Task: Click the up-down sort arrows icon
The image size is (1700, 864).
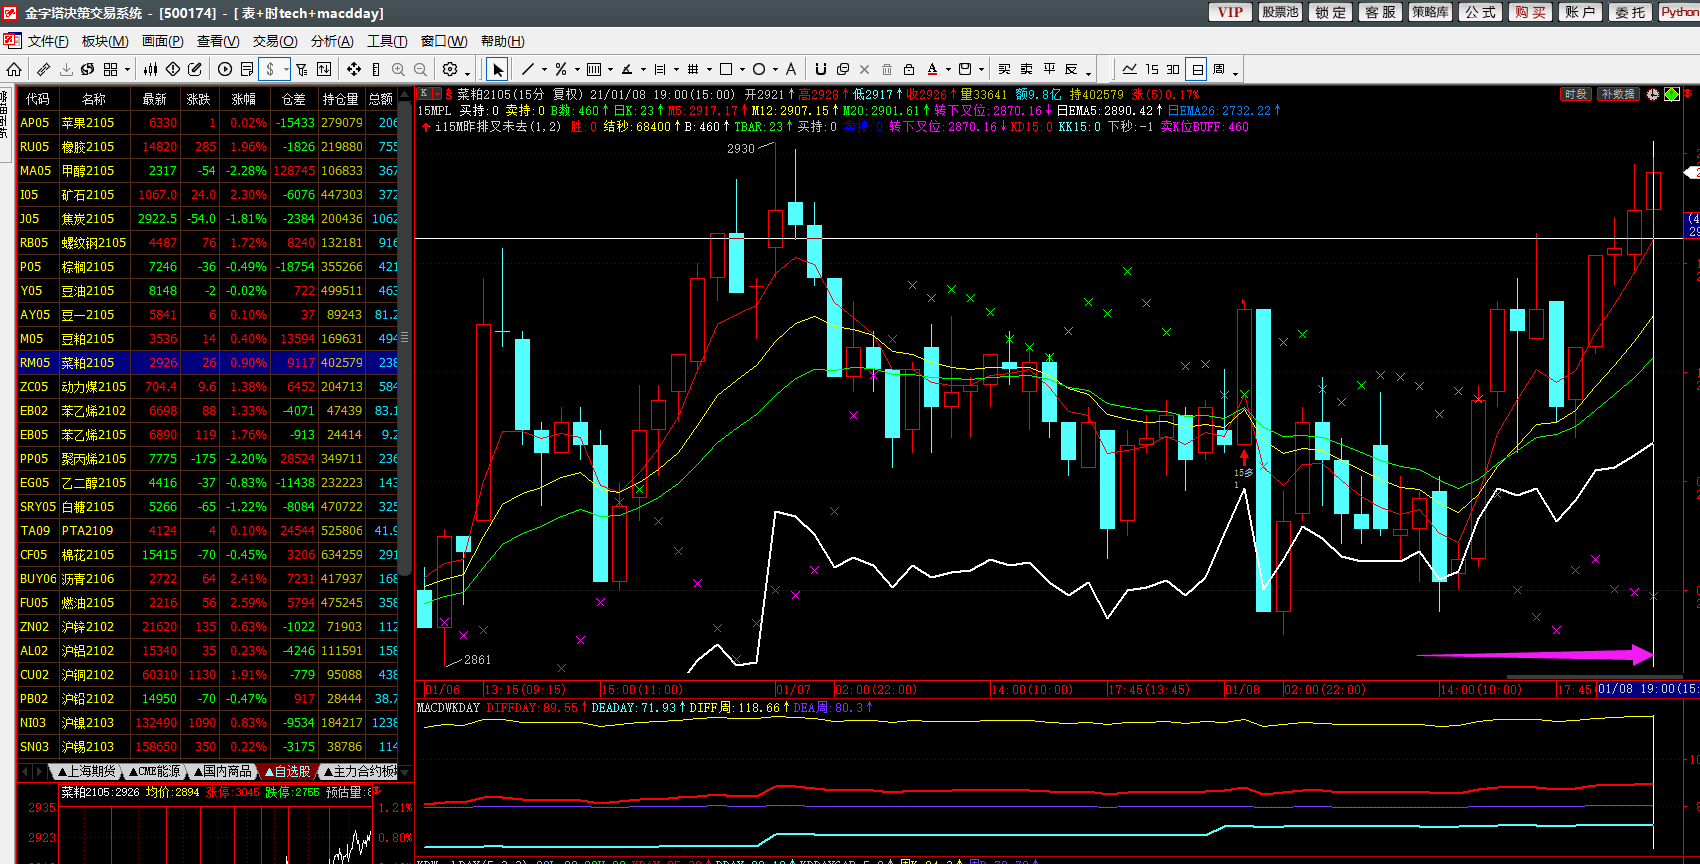Action: [x=324, y=69]
